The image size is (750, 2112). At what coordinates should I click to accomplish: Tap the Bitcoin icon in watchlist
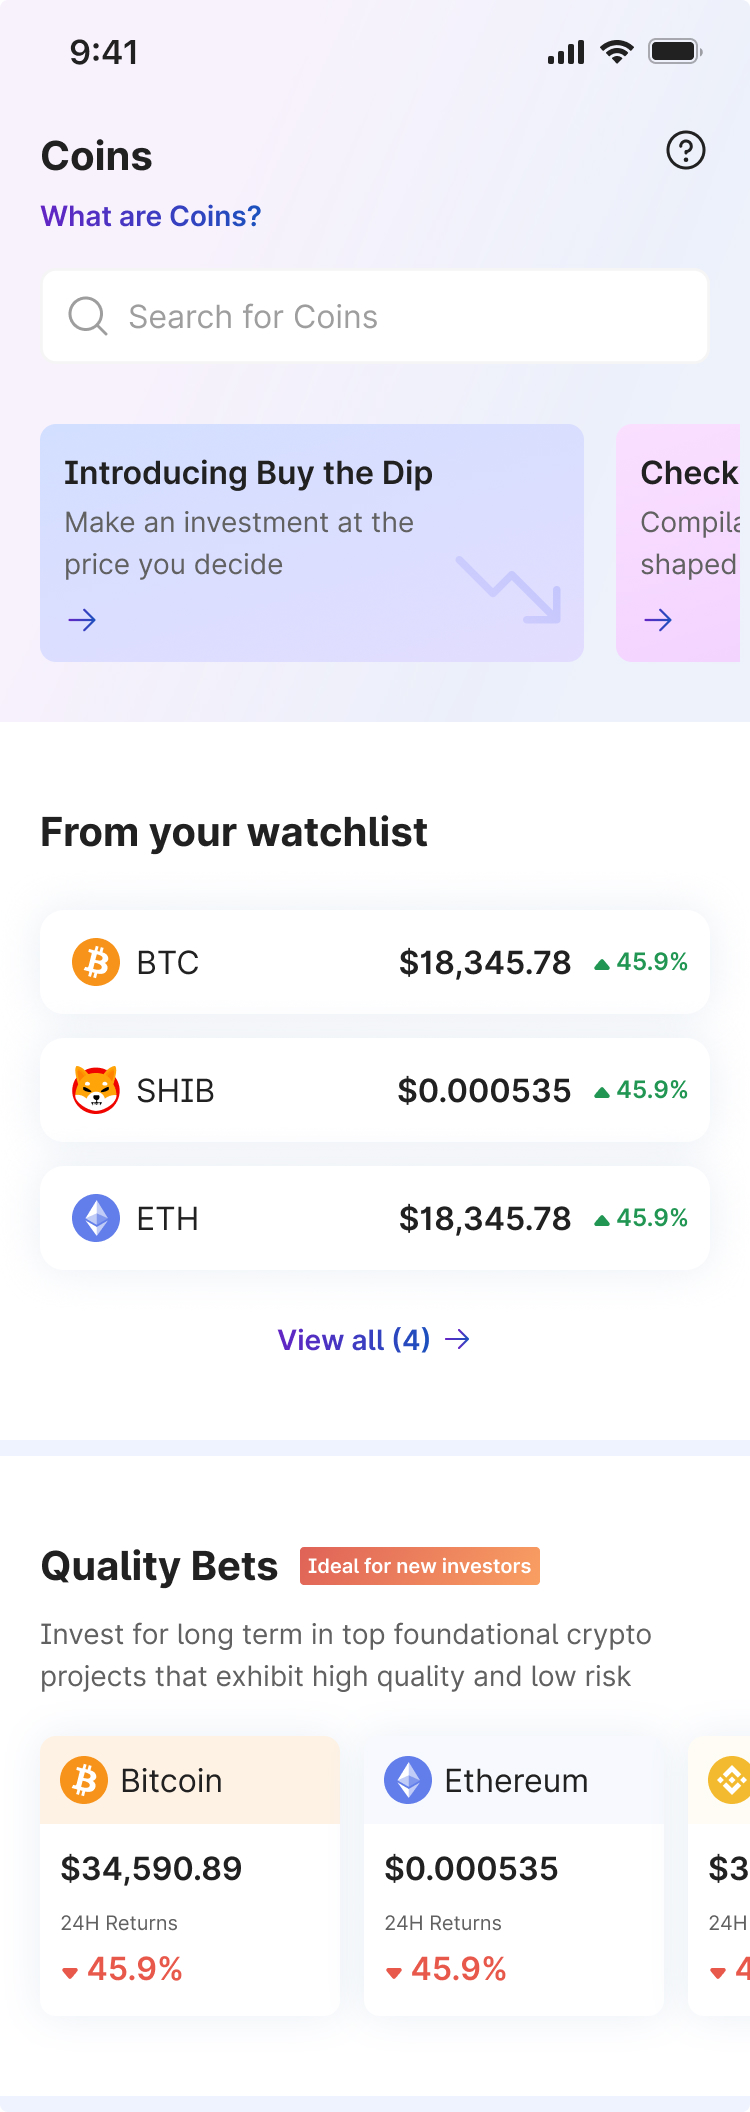tap(96, 962)
